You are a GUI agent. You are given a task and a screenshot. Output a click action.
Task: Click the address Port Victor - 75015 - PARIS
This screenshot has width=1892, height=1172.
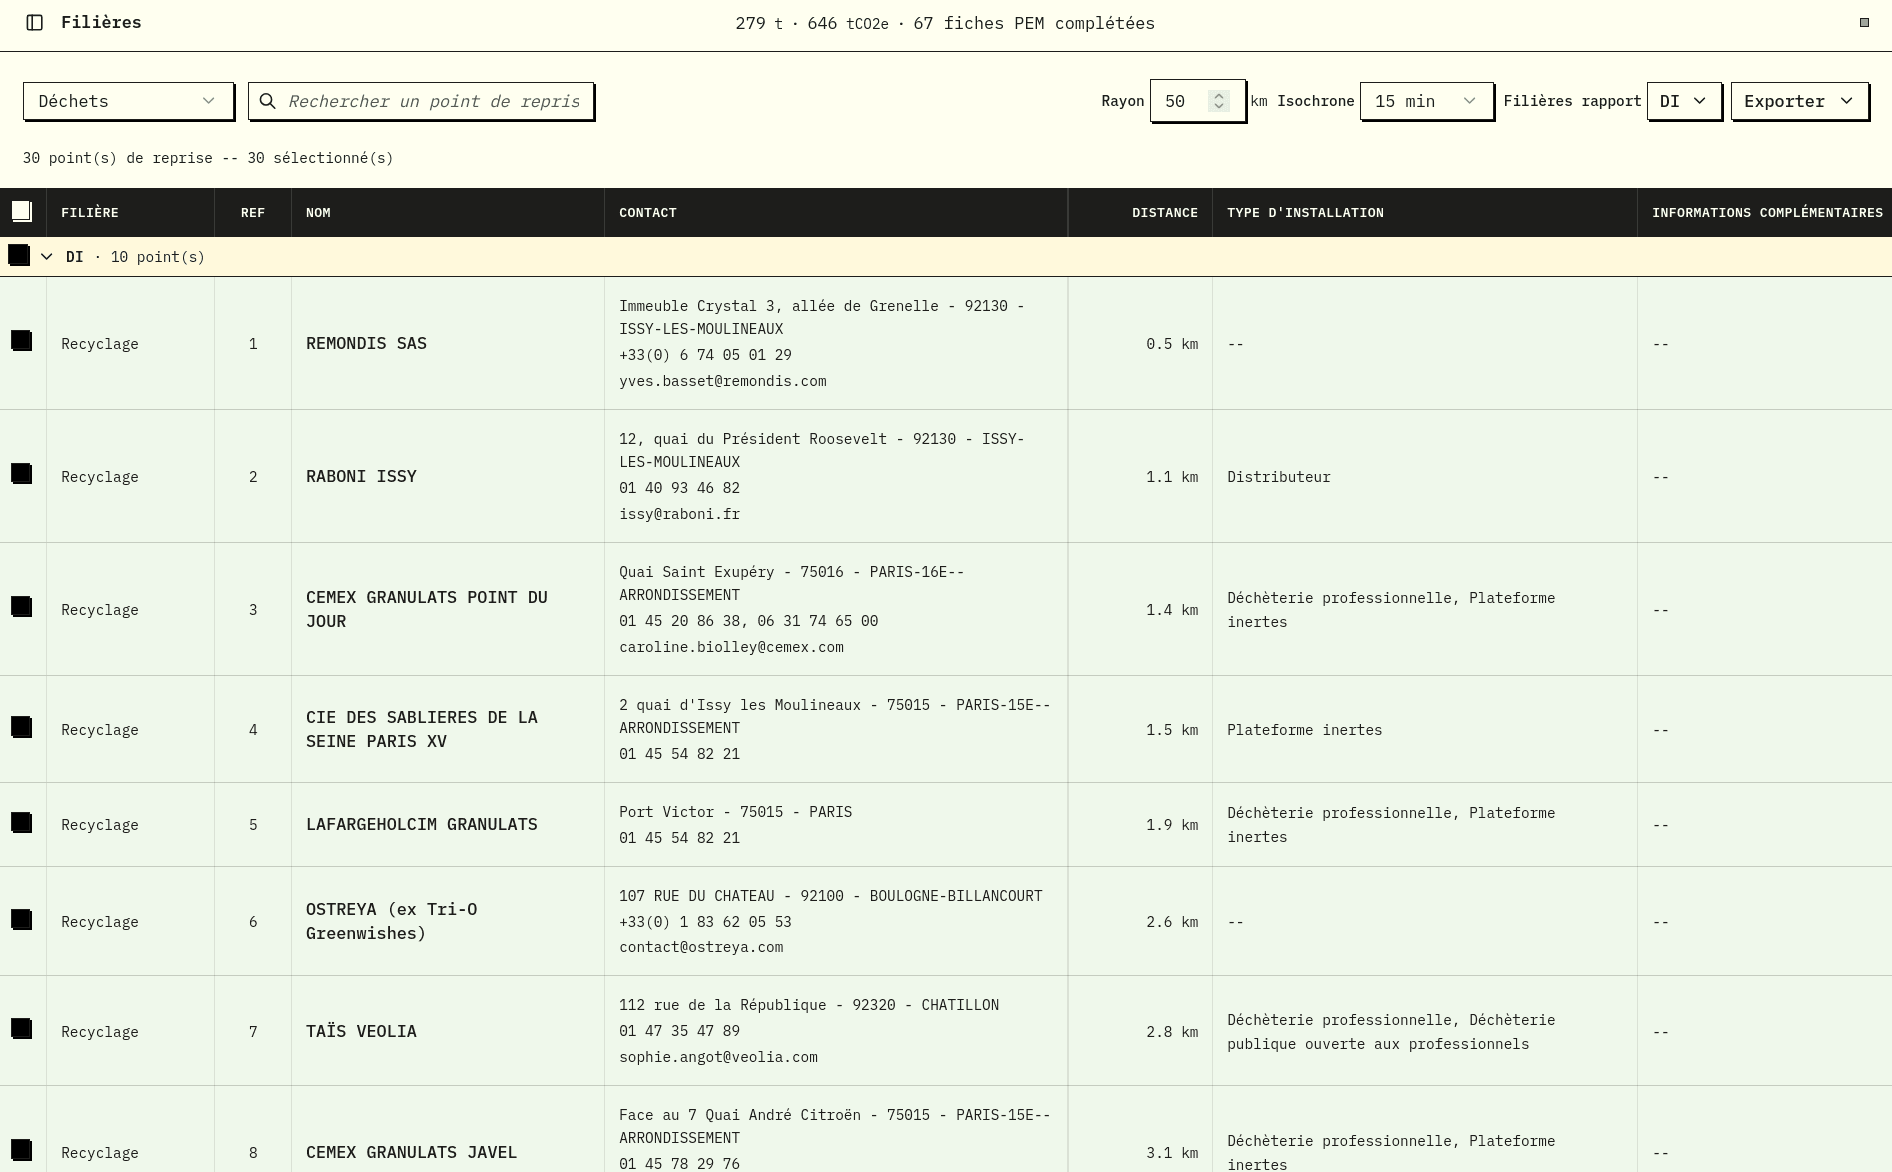[x=736, y=812]
